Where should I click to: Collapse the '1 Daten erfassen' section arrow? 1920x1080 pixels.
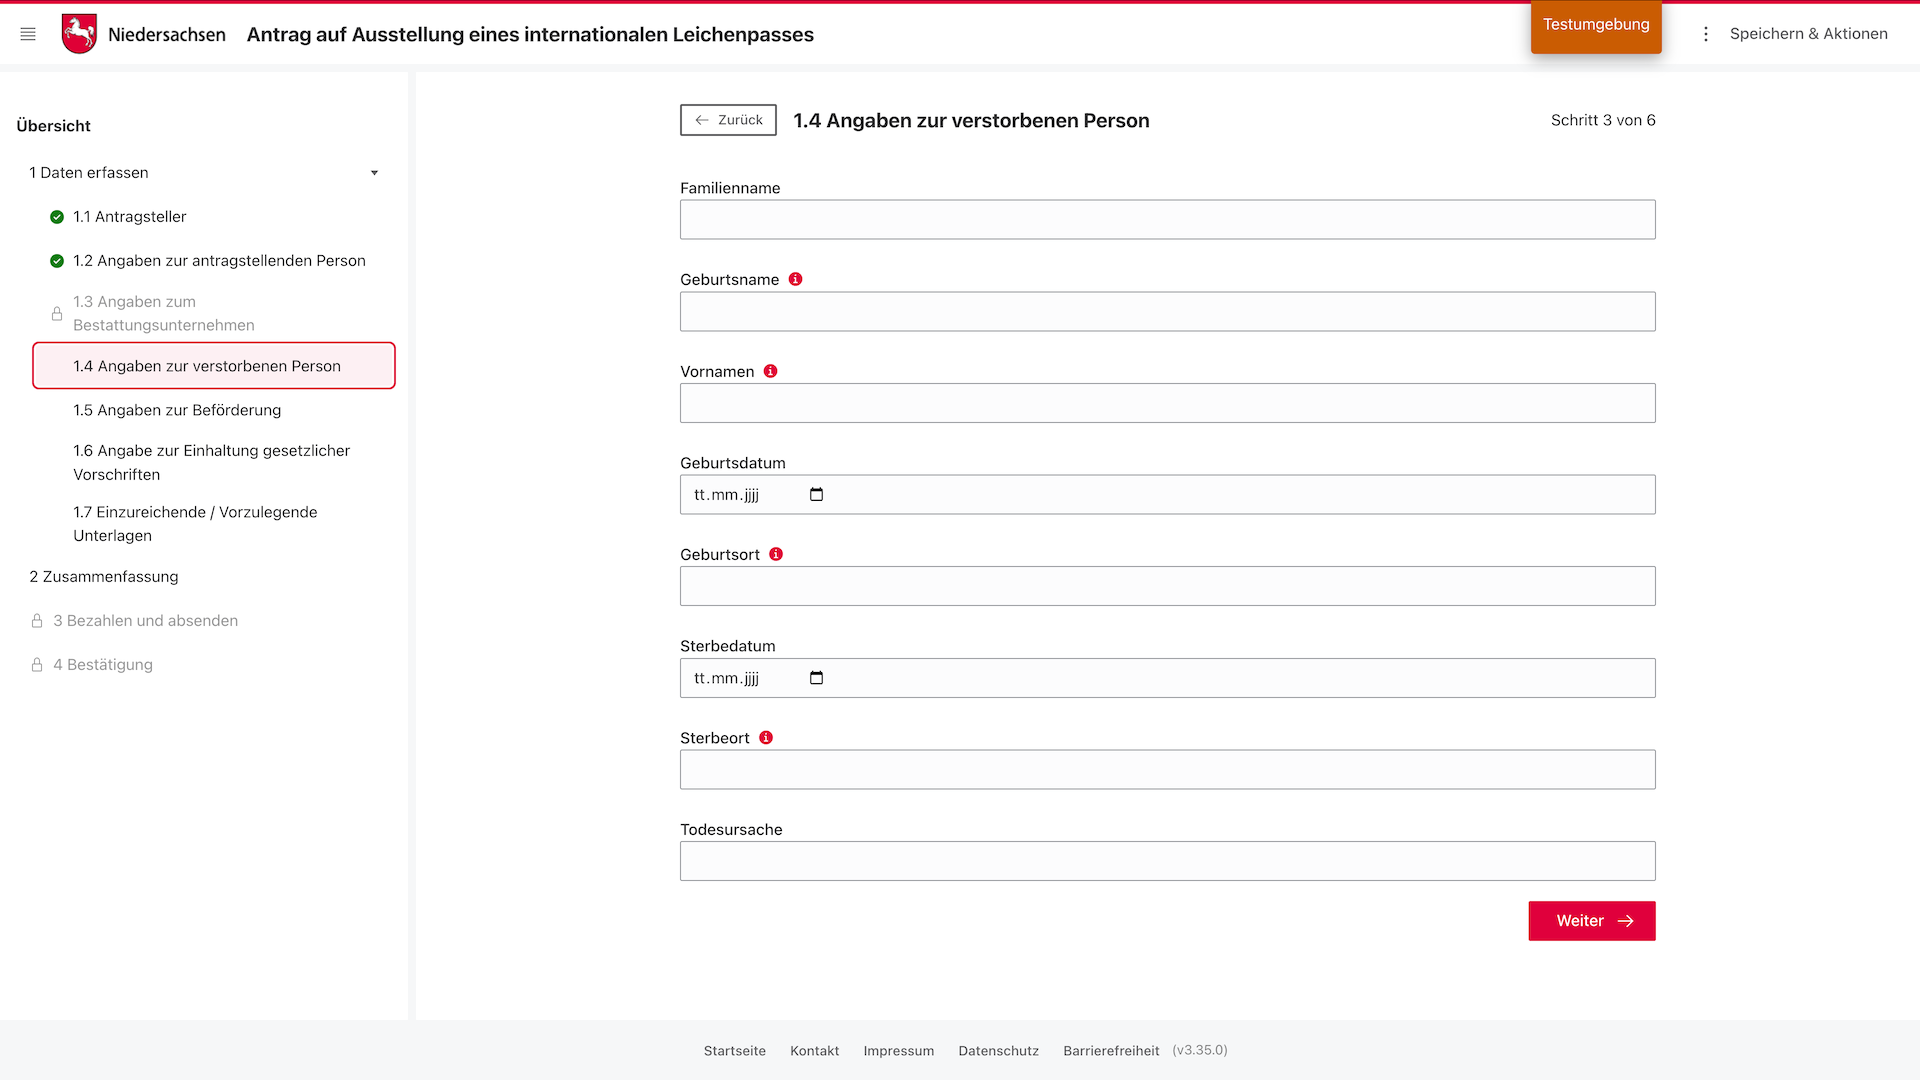point(374,173)
